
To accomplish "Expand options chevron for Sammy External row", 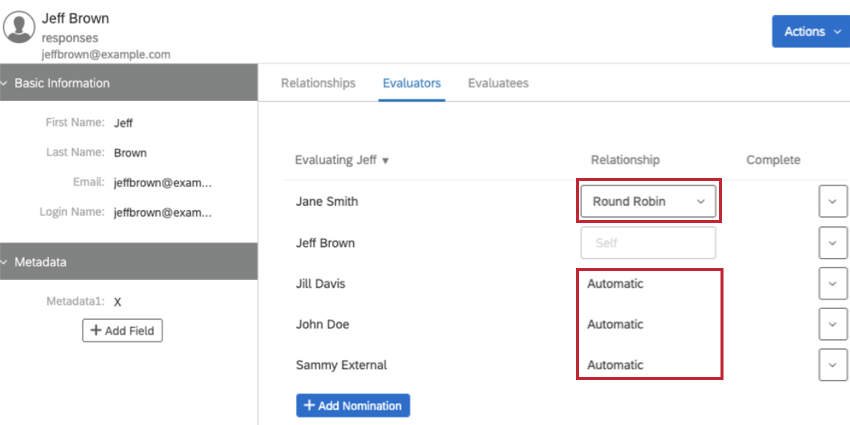I will tap(832, 365).
